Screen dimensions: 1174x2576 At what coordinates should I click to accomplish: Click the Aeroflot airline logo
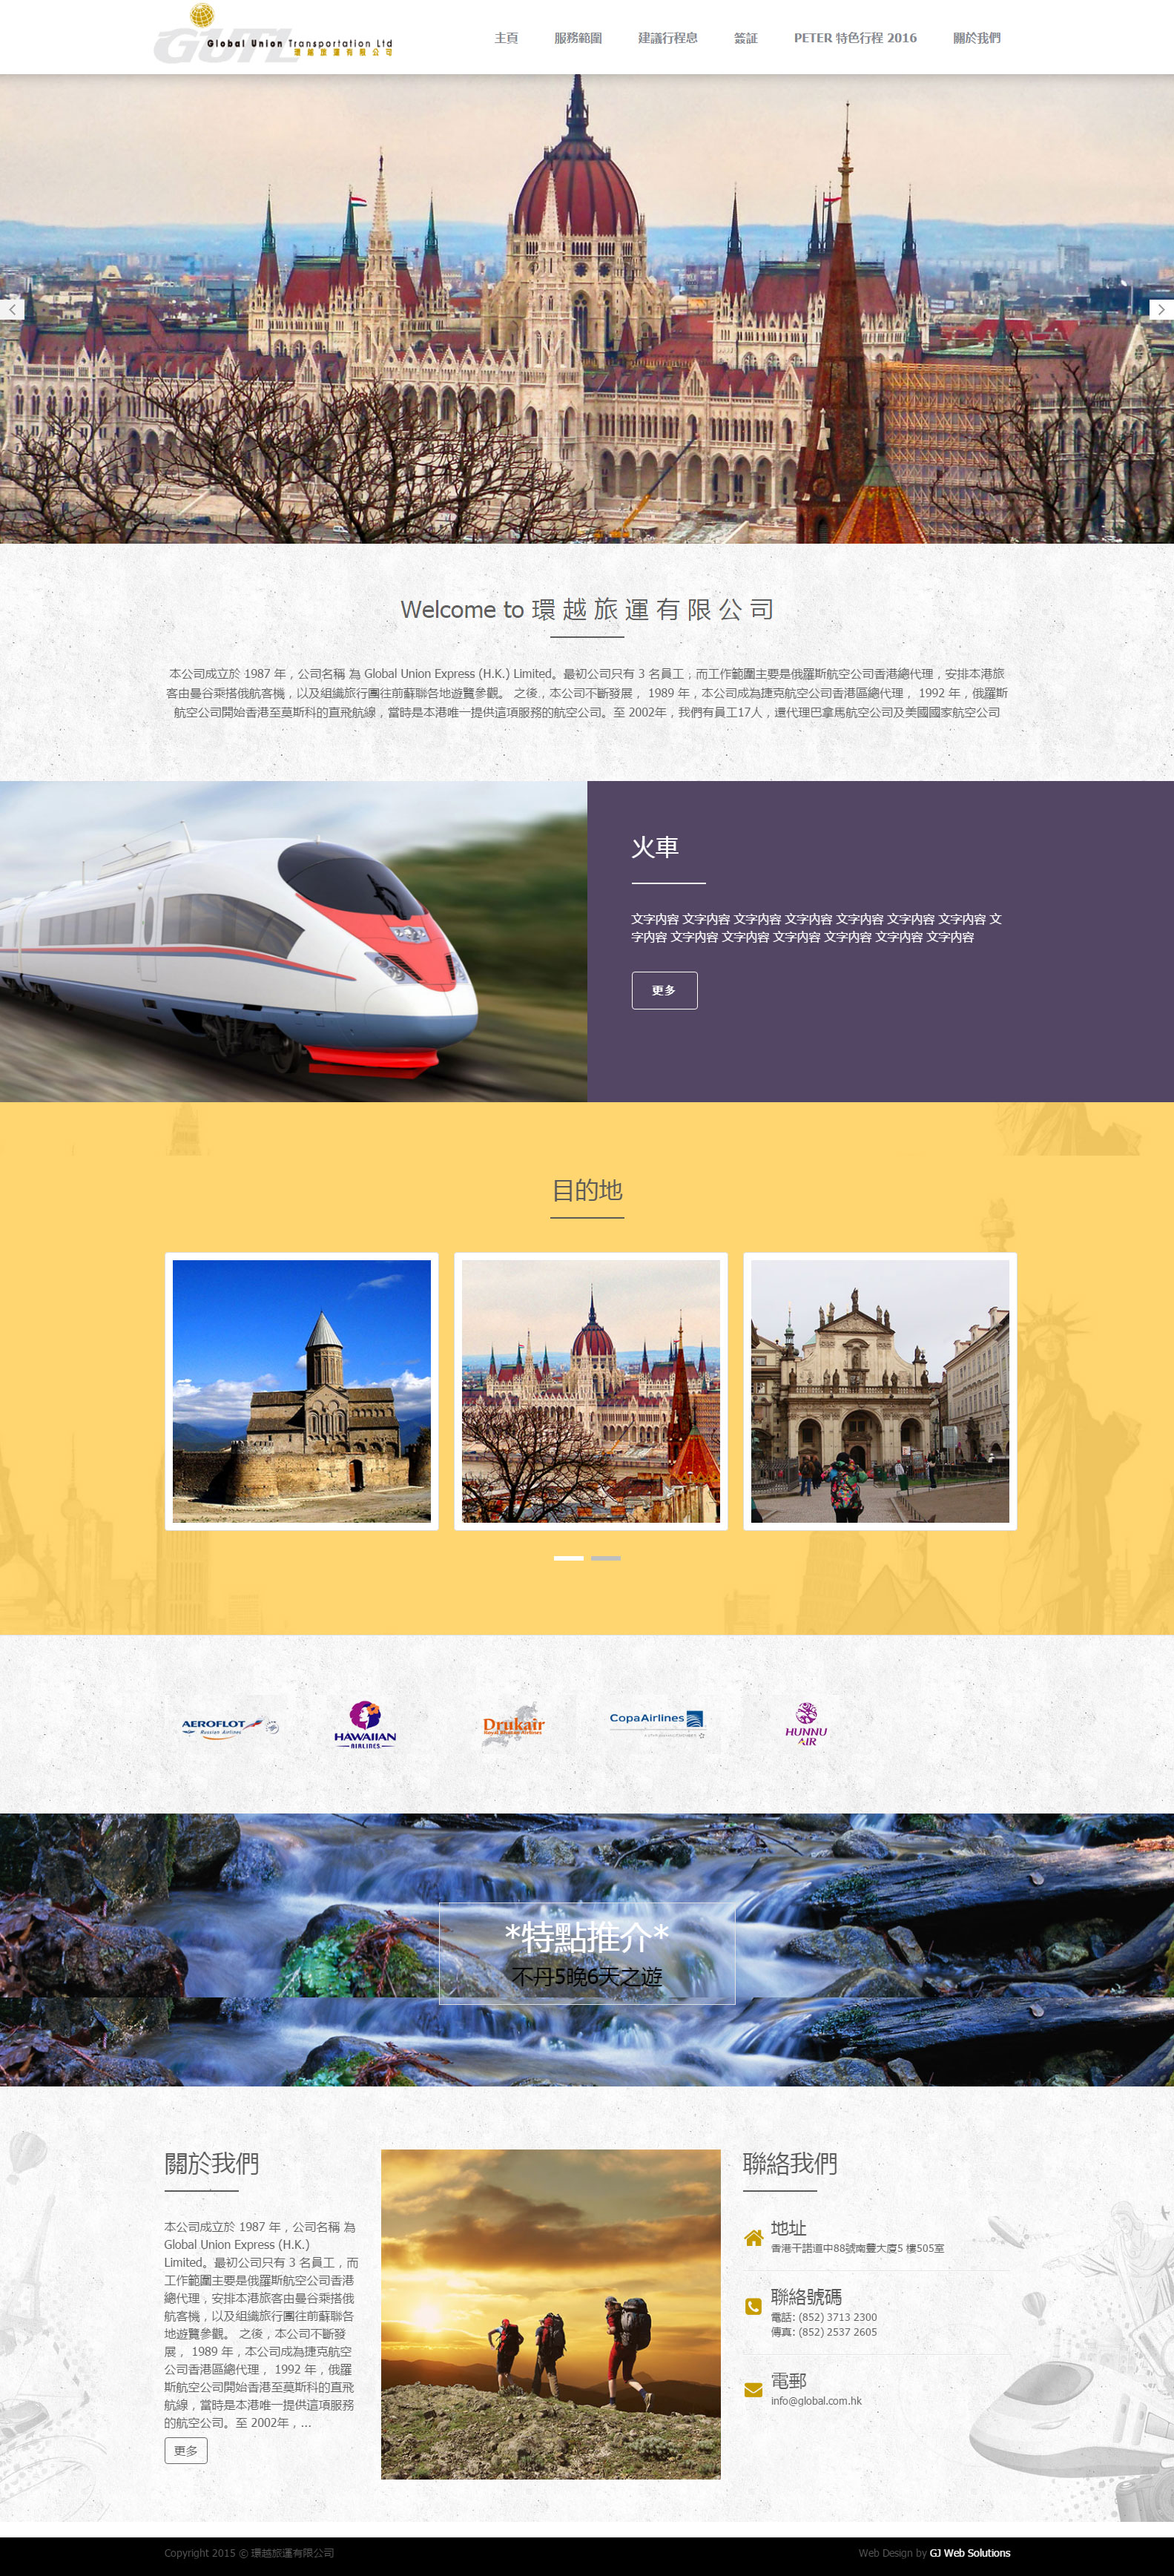[x=229, y=1725]
